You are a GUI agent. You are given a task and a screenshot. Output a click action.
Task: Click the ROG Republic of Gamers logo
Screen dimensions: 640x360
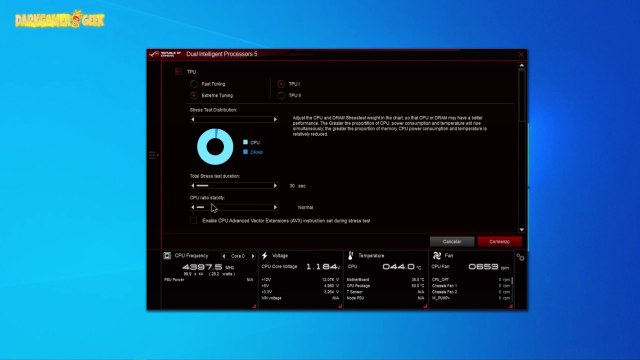165,54
